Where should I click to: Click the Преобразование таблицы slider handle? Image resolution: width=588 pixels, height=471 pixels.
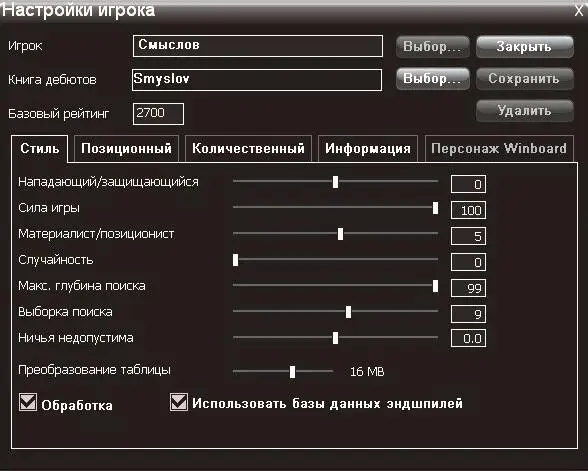click(x=292, y=372)
